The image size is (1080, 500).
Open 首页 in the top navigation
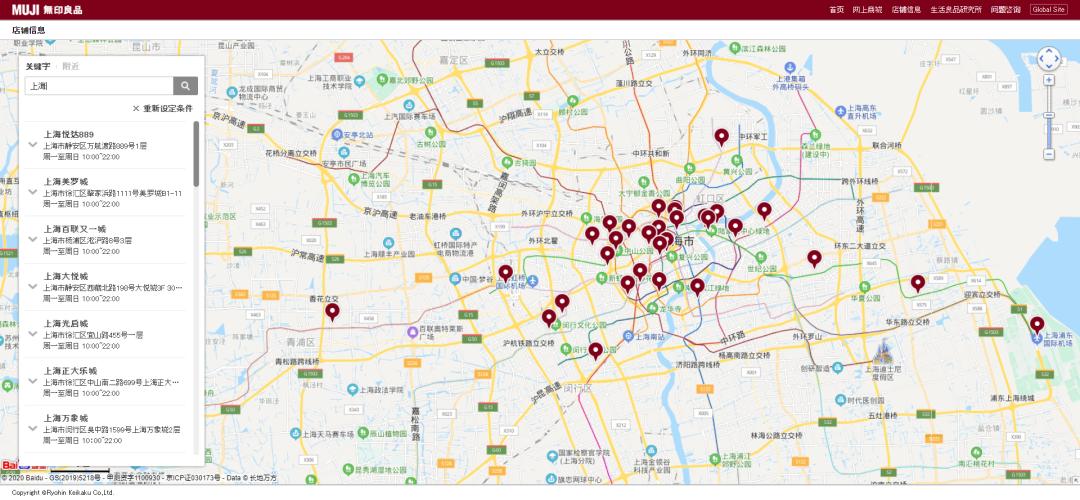pos(836,10)
